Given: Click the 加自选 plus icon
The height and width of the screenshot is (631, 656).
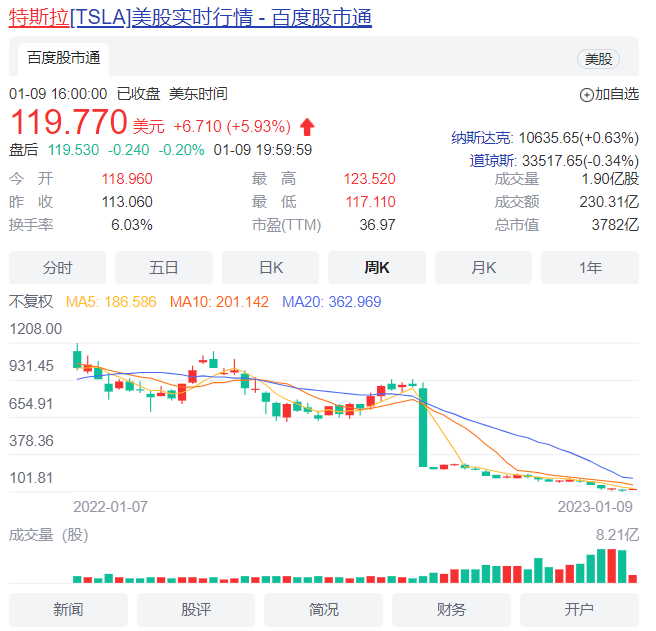Looking at the screenshot, I should (x=586, y=95).
